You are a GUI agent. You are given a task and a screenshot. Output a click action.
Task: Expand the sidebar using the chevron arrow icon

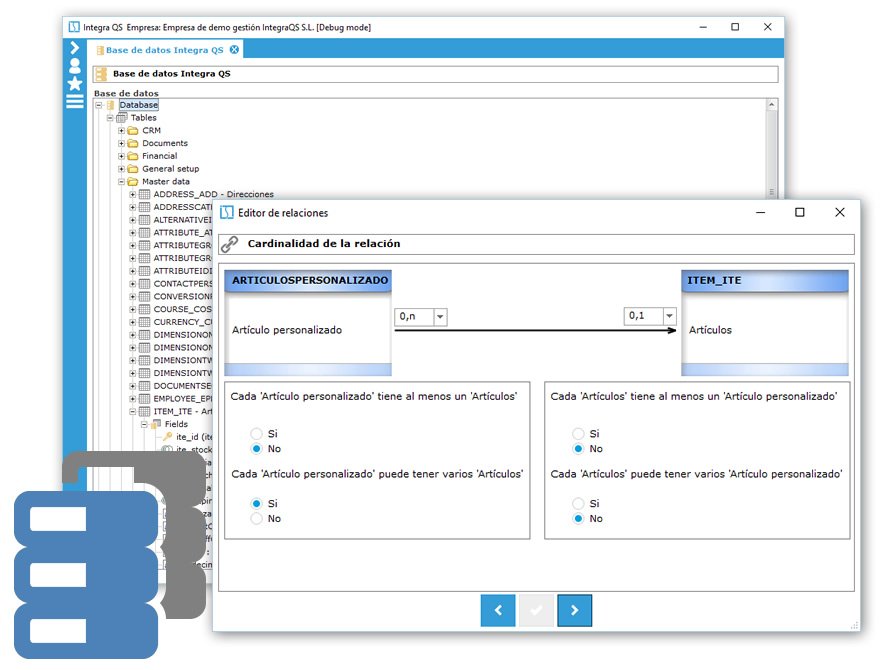tap(74, 49)
